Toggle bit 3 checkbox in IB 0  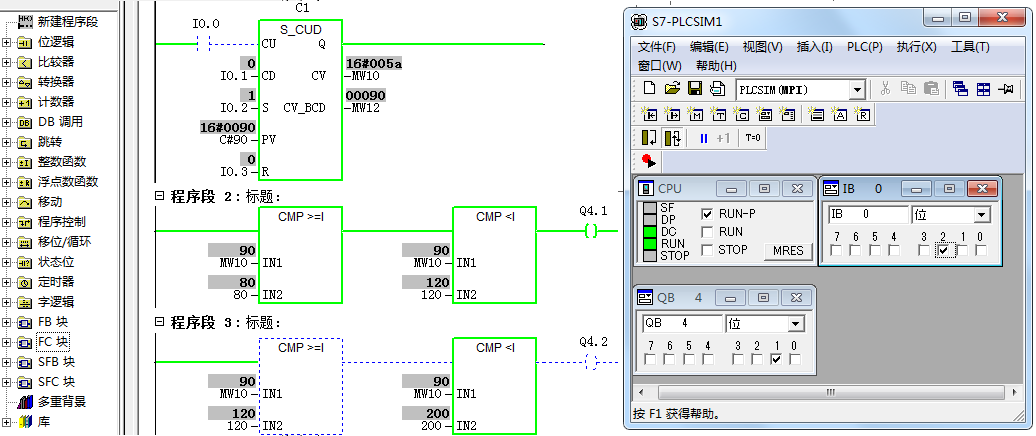tap(924, 250)
